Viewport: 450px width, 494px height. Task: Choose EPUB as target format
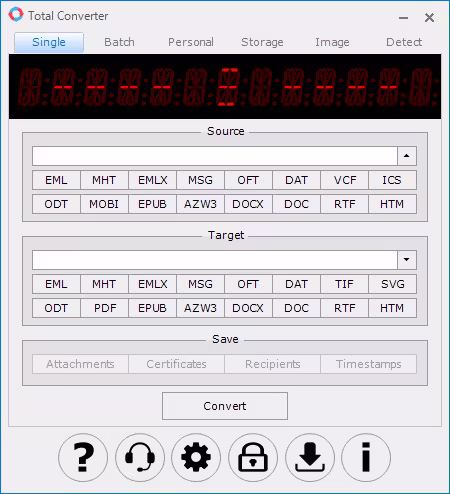[152, 308]
